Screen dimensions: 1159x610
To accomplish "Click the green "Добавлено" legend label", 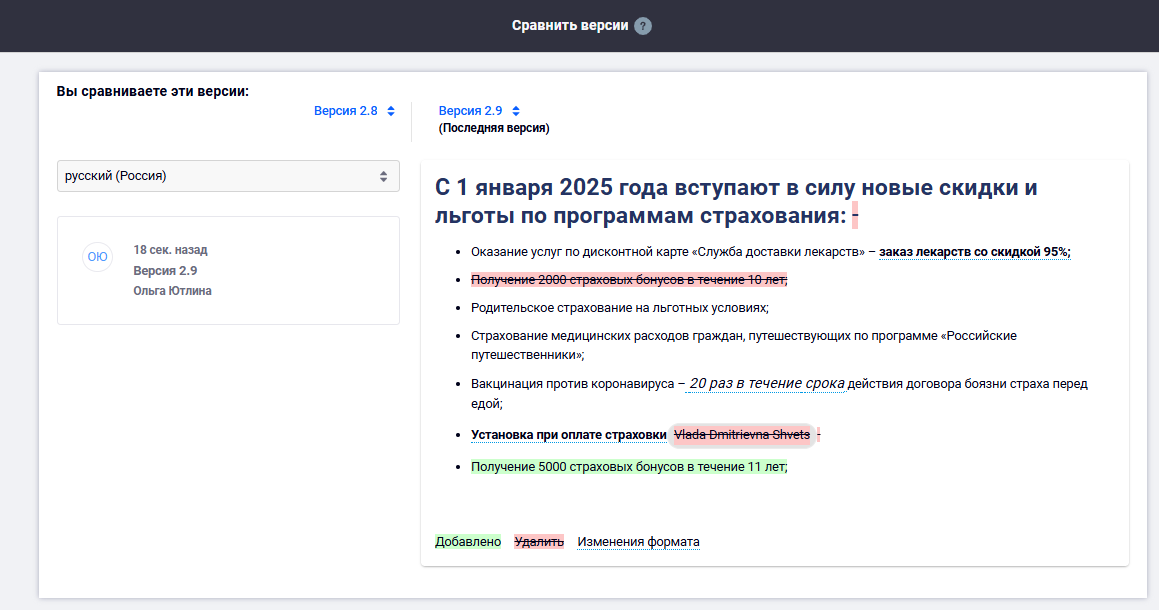I will coord(468,542).
